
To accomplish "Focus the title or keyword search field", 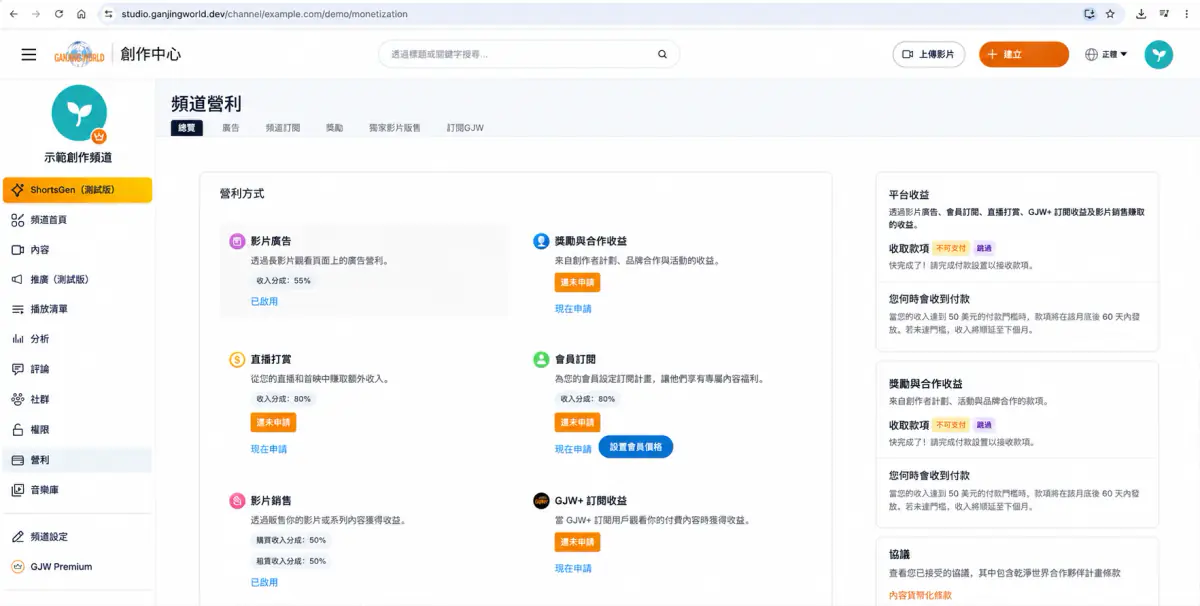I will (x=528, y=54).
